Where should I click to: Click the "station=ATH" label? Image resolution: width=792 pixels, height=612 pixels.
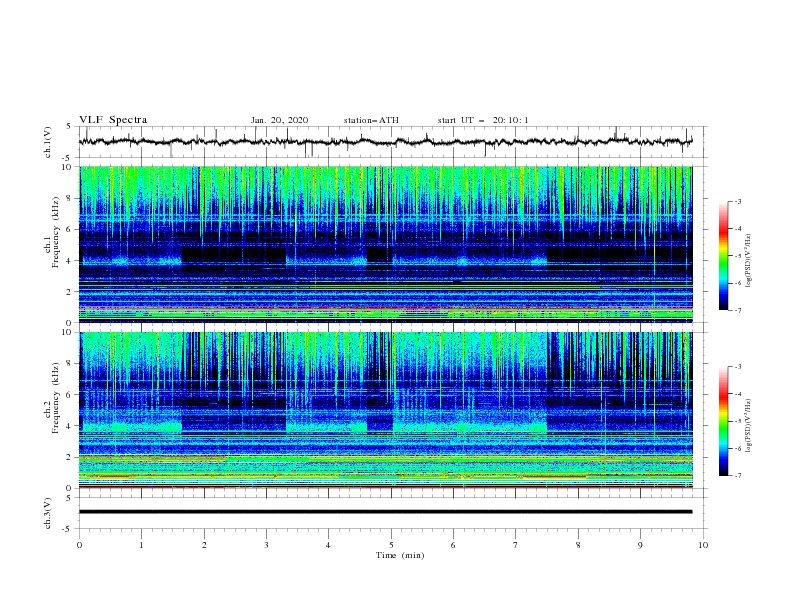point(371,120)
